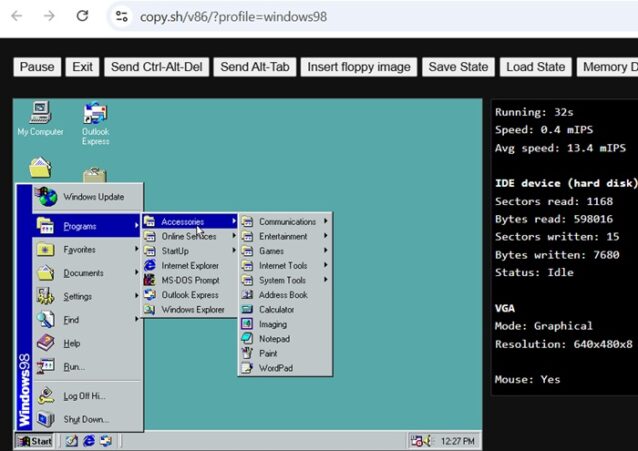Click the Task Scheduler icon in system tray

click(x=416, y=441)
